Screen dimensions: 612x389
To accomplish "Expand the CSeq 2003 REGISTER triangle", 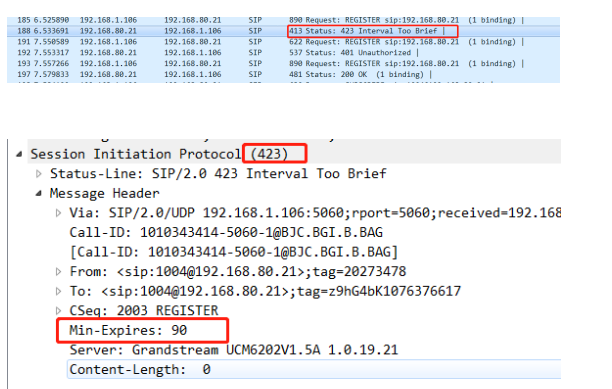I will click(58, 311).
